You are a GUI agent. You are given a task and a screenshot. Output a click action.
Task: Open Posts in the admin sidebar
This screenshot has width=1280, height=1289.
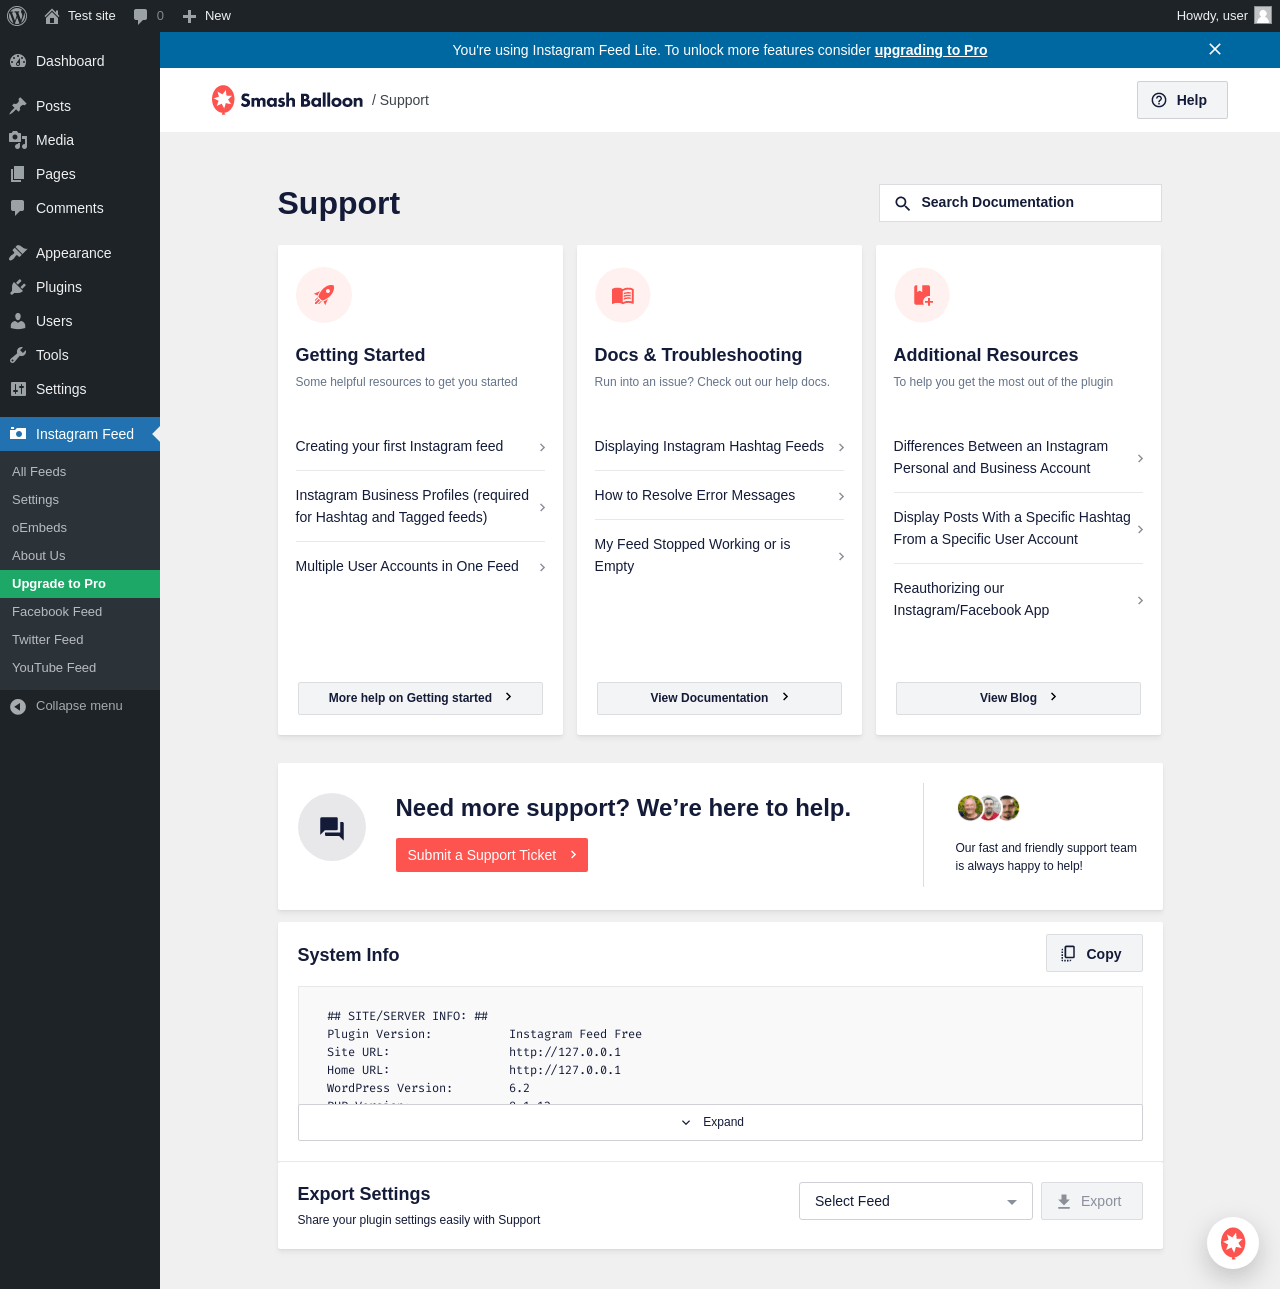tap(80, 106)
